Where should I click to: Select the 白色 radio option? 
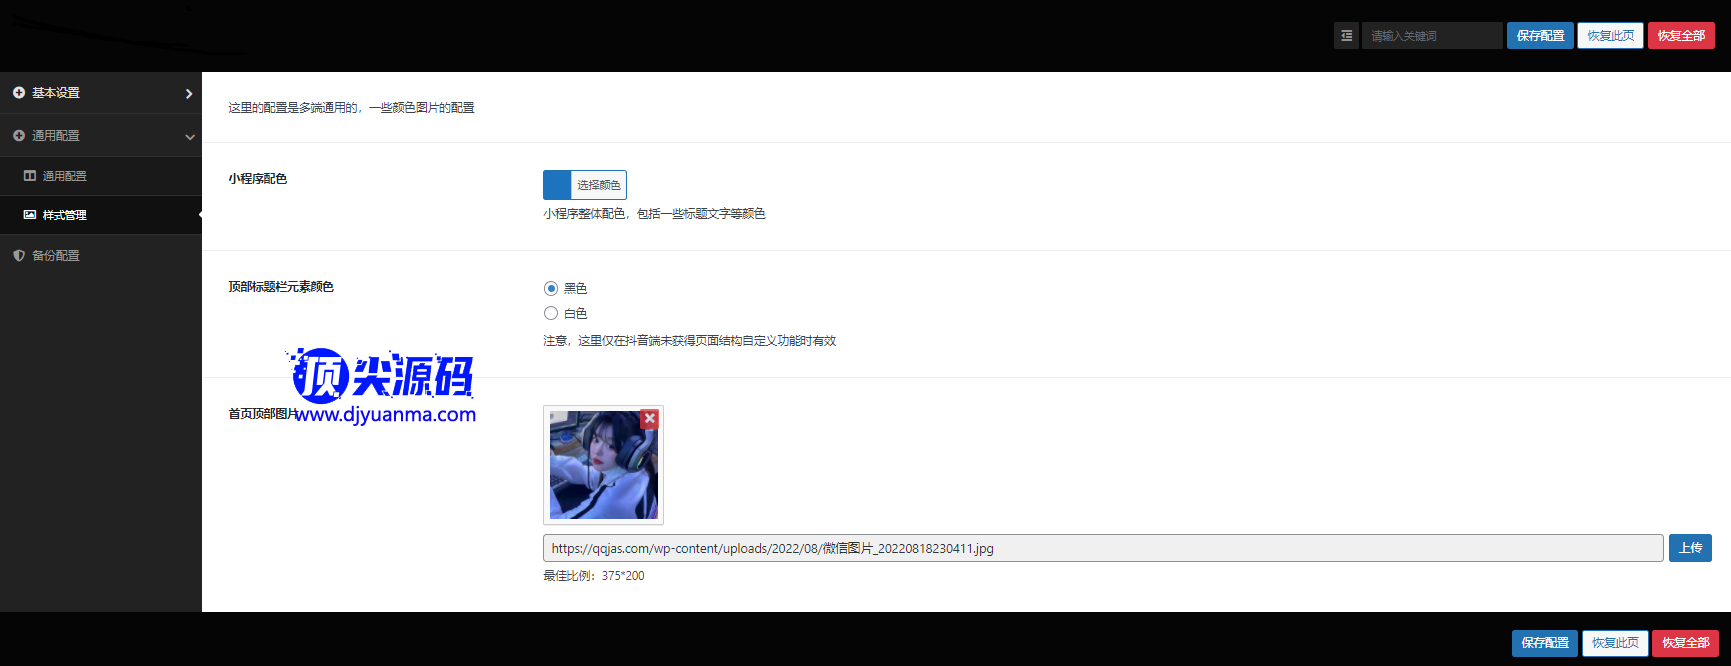[551, 314]
